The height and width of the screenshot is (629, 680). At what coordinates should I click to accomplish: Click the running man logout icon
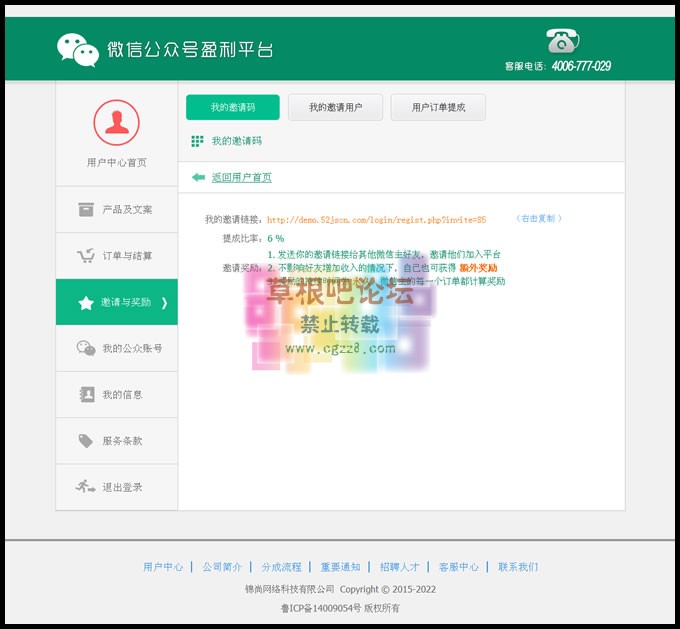85,487
